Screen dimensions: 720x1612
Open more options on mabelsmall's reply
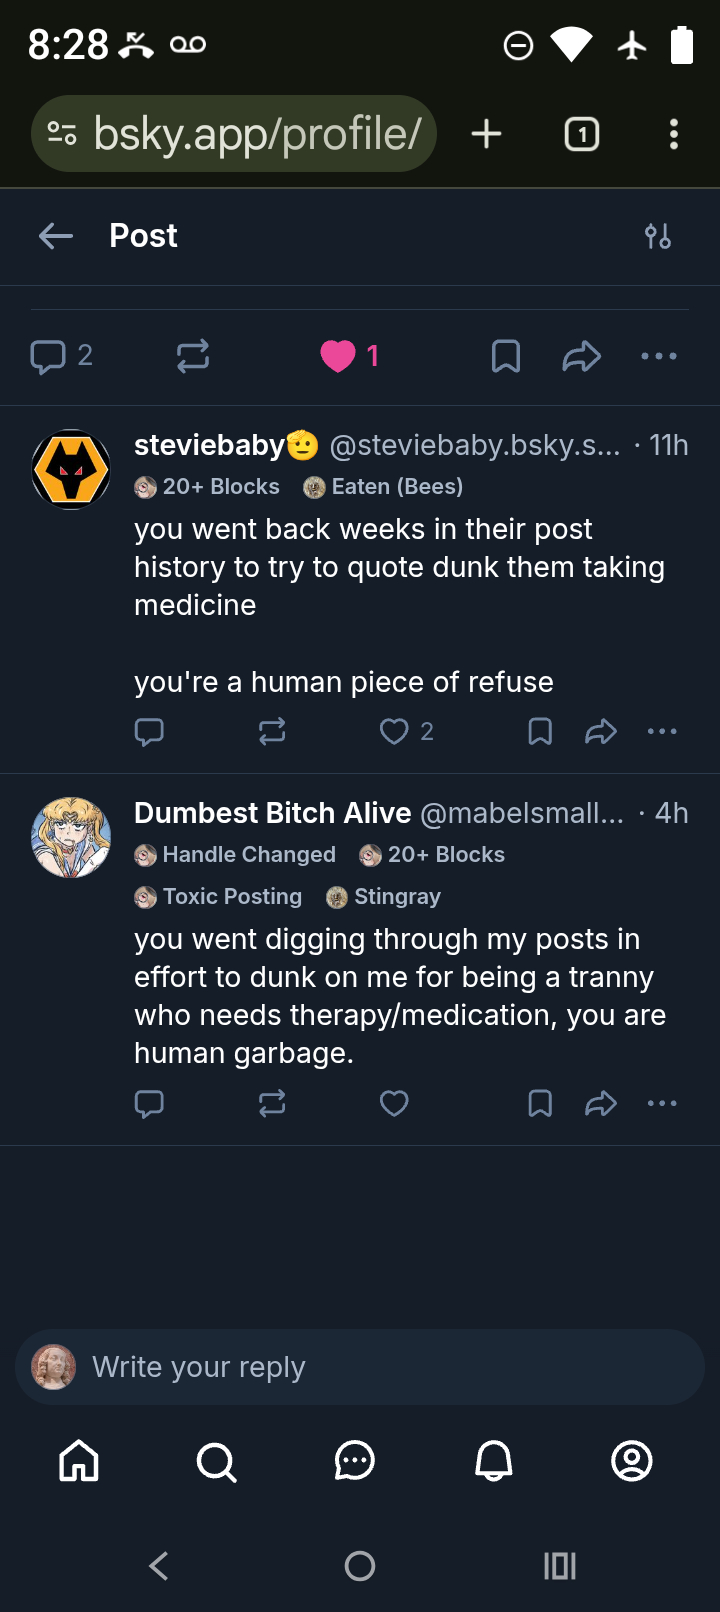662,1103
